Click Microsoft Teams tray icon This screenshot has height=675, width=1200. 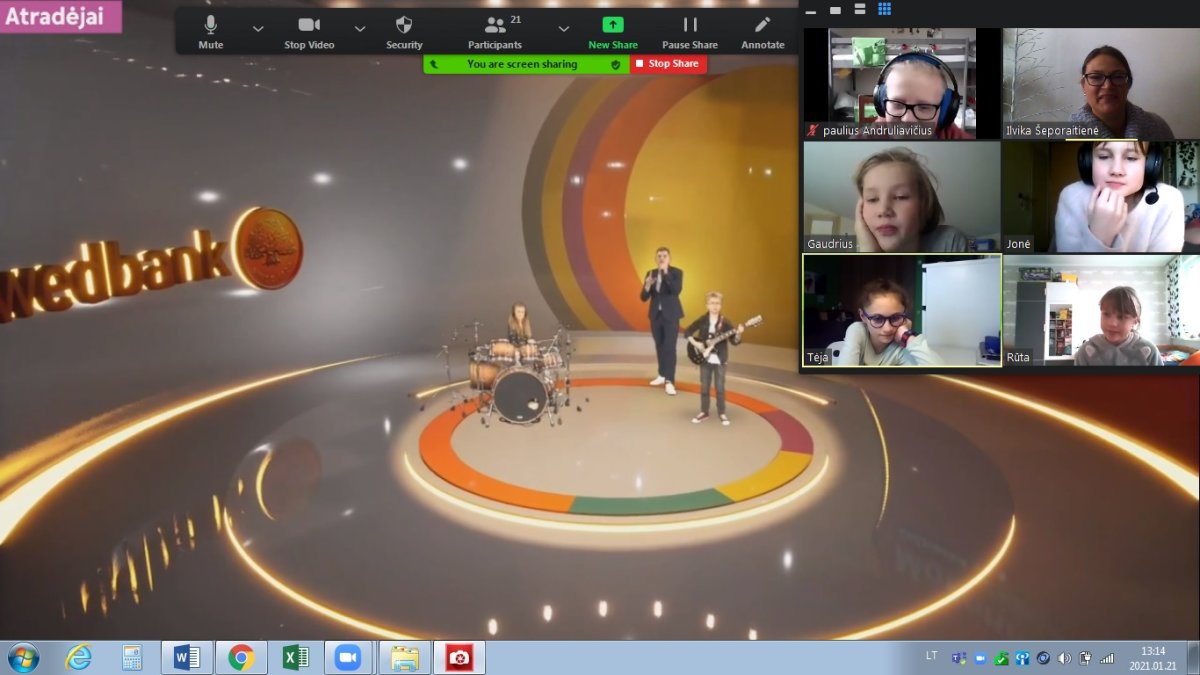click(x=959, y=658)
